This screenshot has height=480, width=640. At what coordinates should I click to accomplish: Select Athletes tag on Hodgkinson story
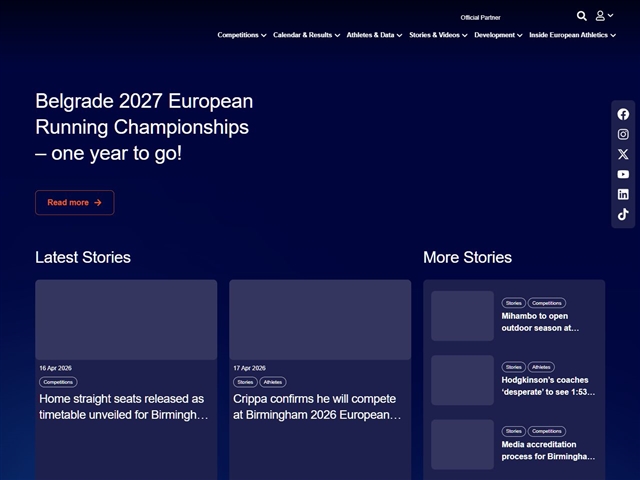point(541,367)
